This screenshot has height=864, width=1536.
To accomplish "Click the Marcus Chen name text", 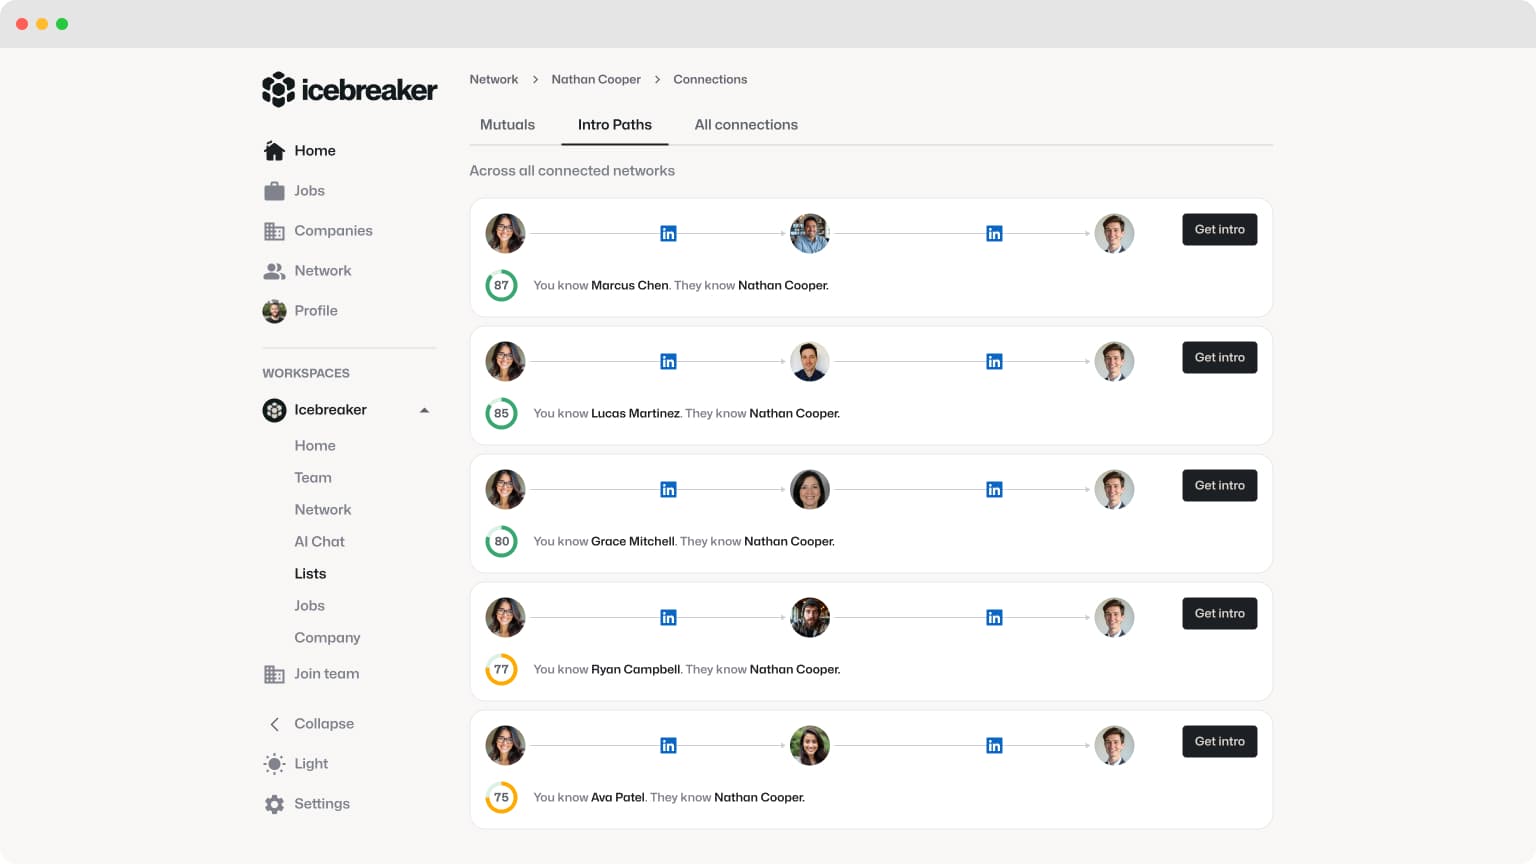I will 630,286.
